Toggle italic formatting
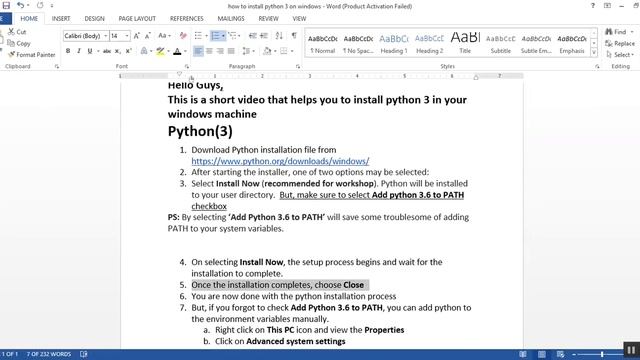The image size is (640, 360). (x=79, y=51)
